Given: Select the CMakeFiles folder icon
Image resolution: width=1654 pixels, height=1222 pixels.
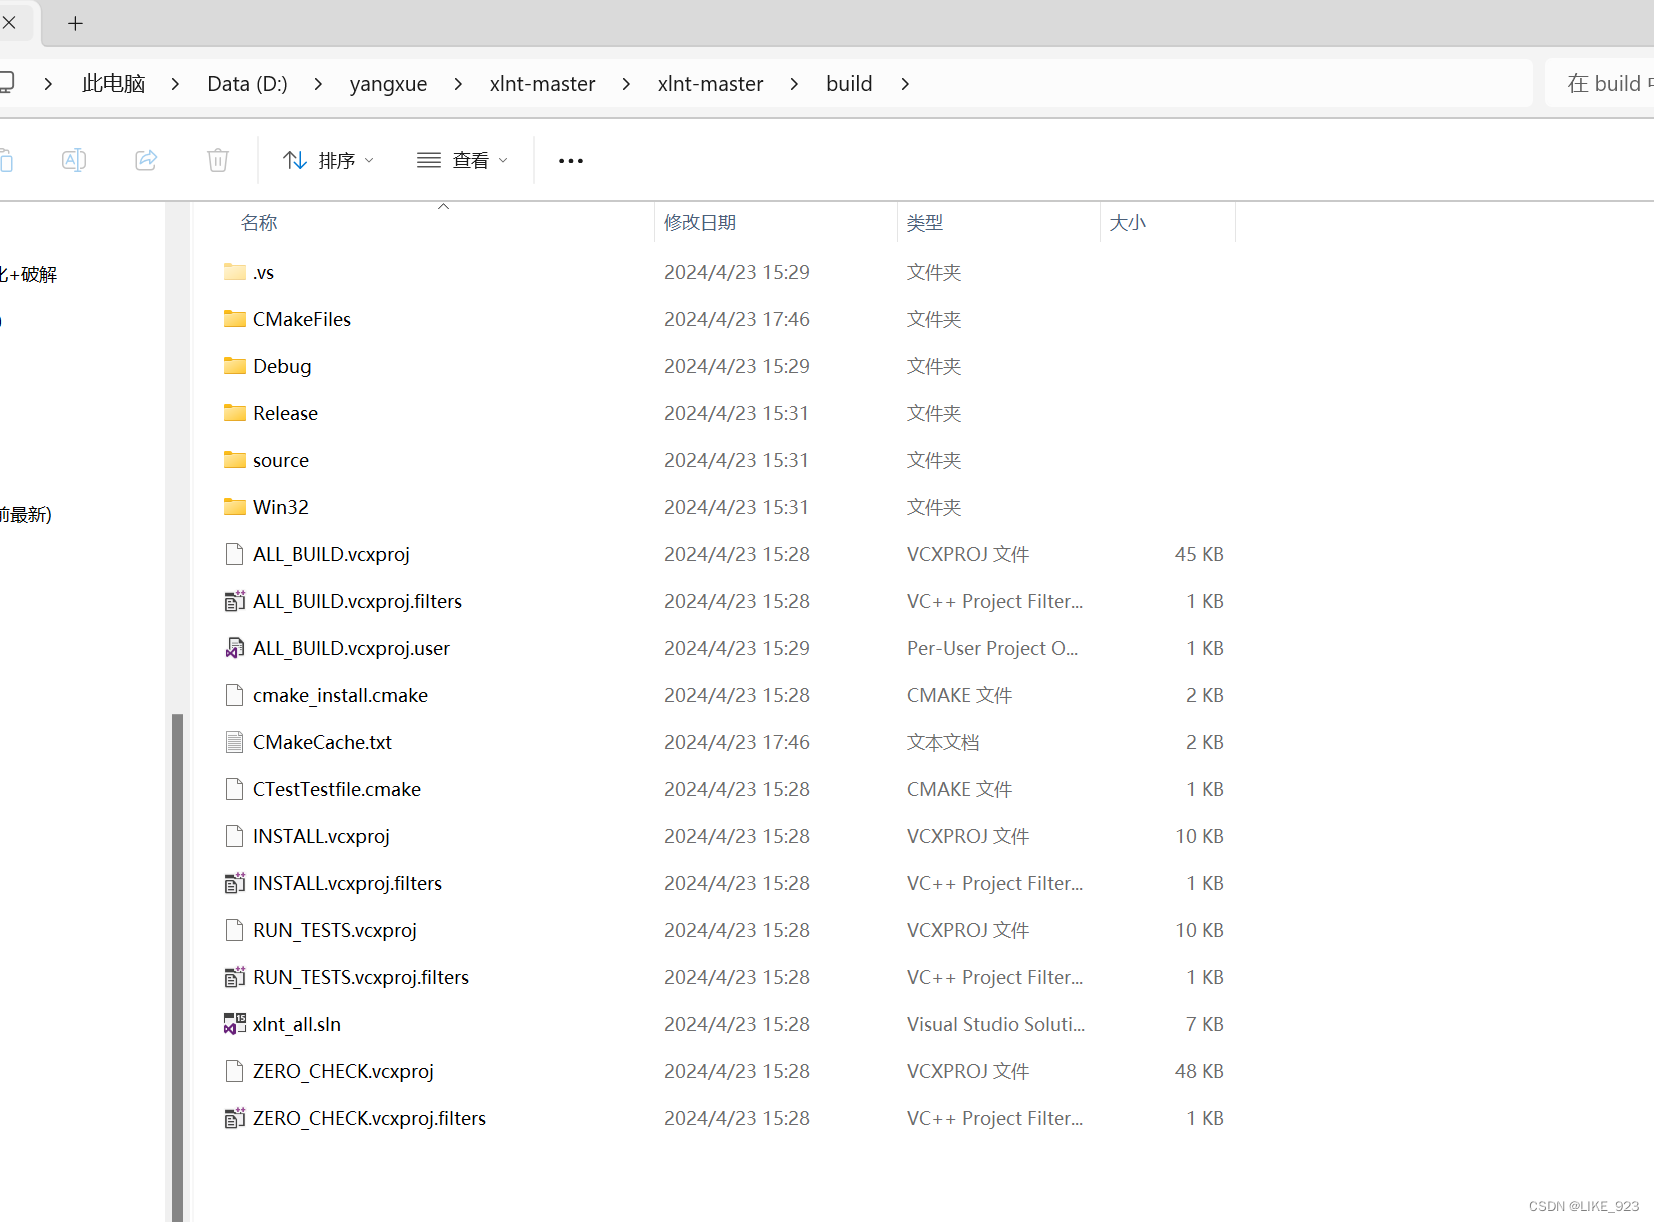Looking at the screenshot, I should (235, 319).
